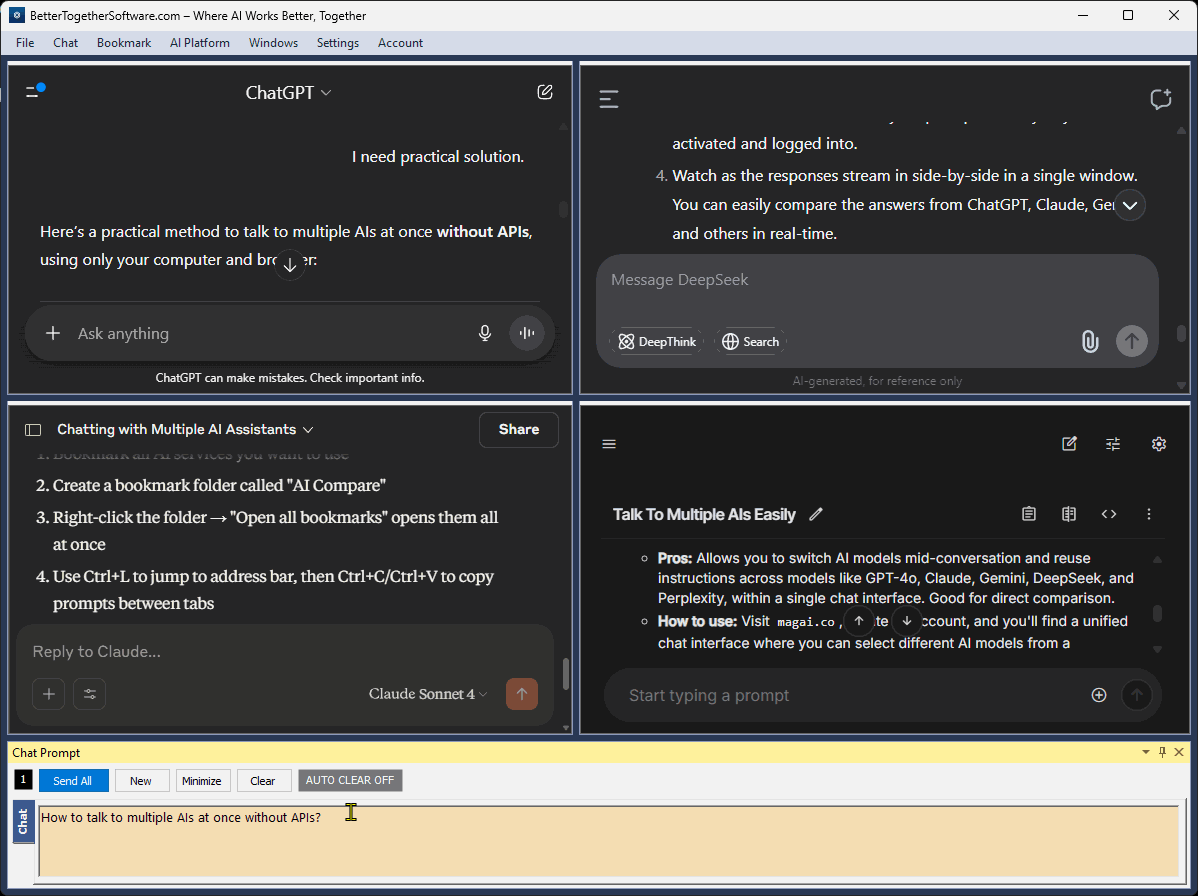Click plus attach icon in ChatGPT input
Viewport: 1198px width, 896px height.
53,333
